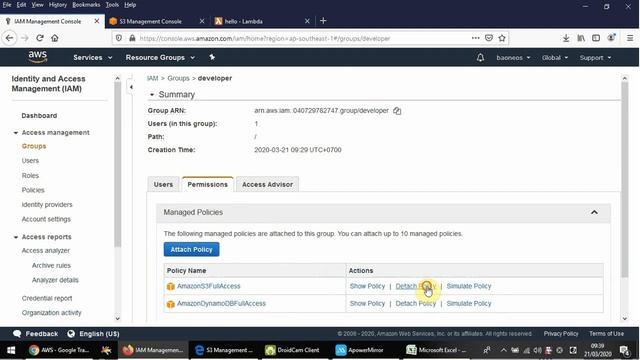The height and width of the screenshot is (360, 640).
Task: Click the AmazonS3FullAccess policy box icon
Action: pyautogui.click(x=170, y=287)
